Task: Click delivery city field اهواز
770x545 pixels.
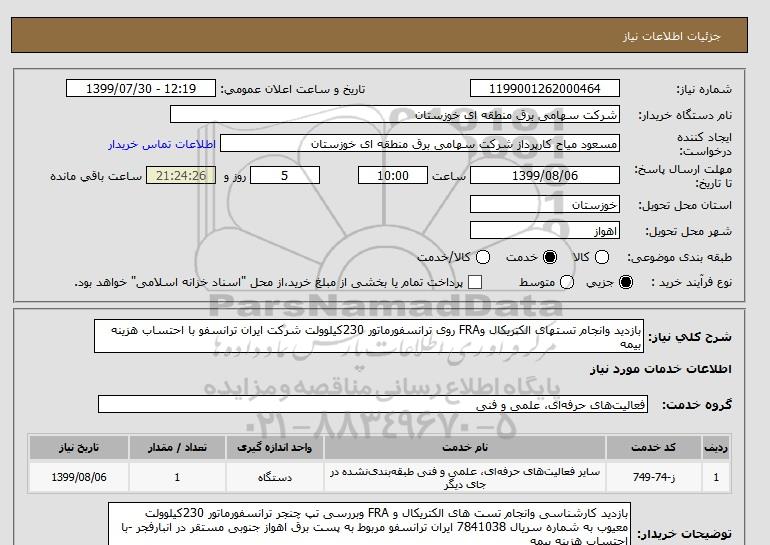Action: [545, 230]
